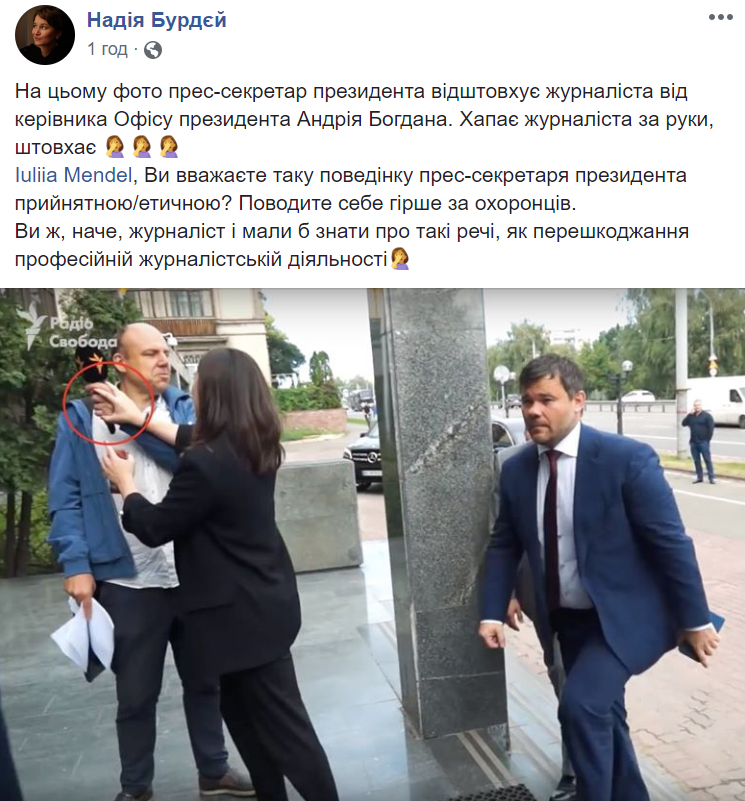Click the public globe privacy icon
745x801 pixels.
[153, 50]
